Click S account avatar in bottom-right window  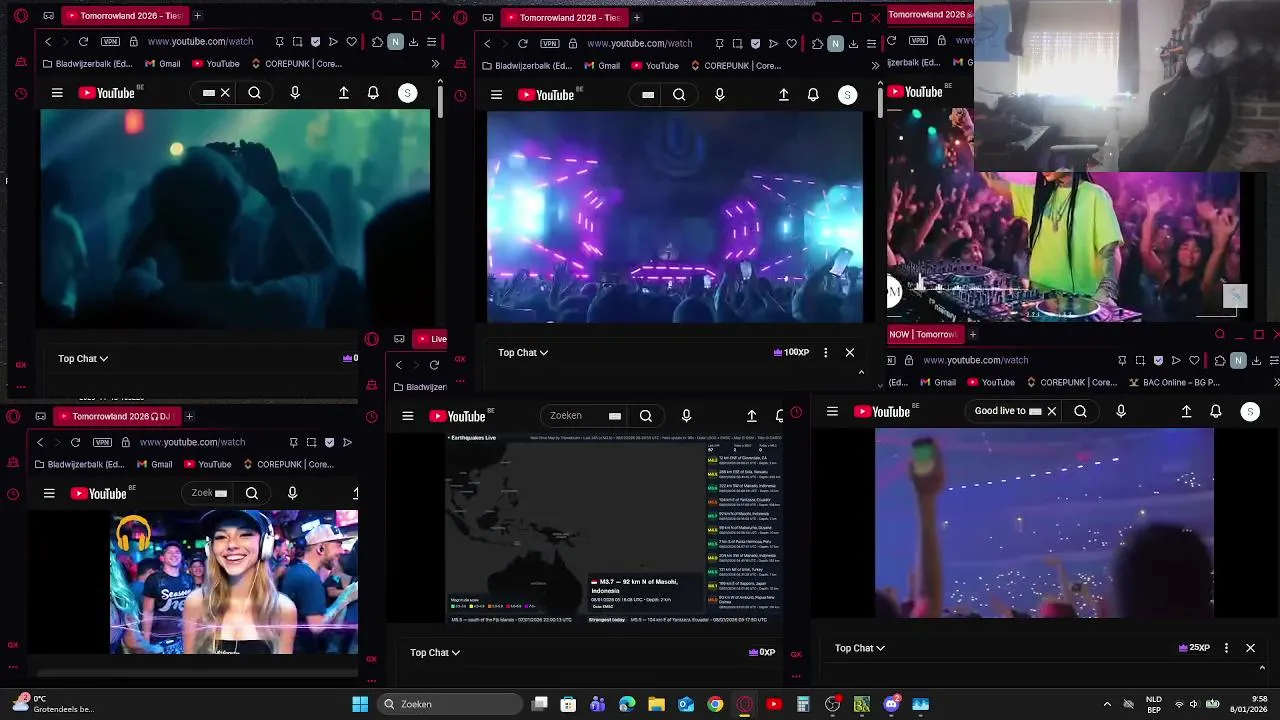coord(1250,411)
